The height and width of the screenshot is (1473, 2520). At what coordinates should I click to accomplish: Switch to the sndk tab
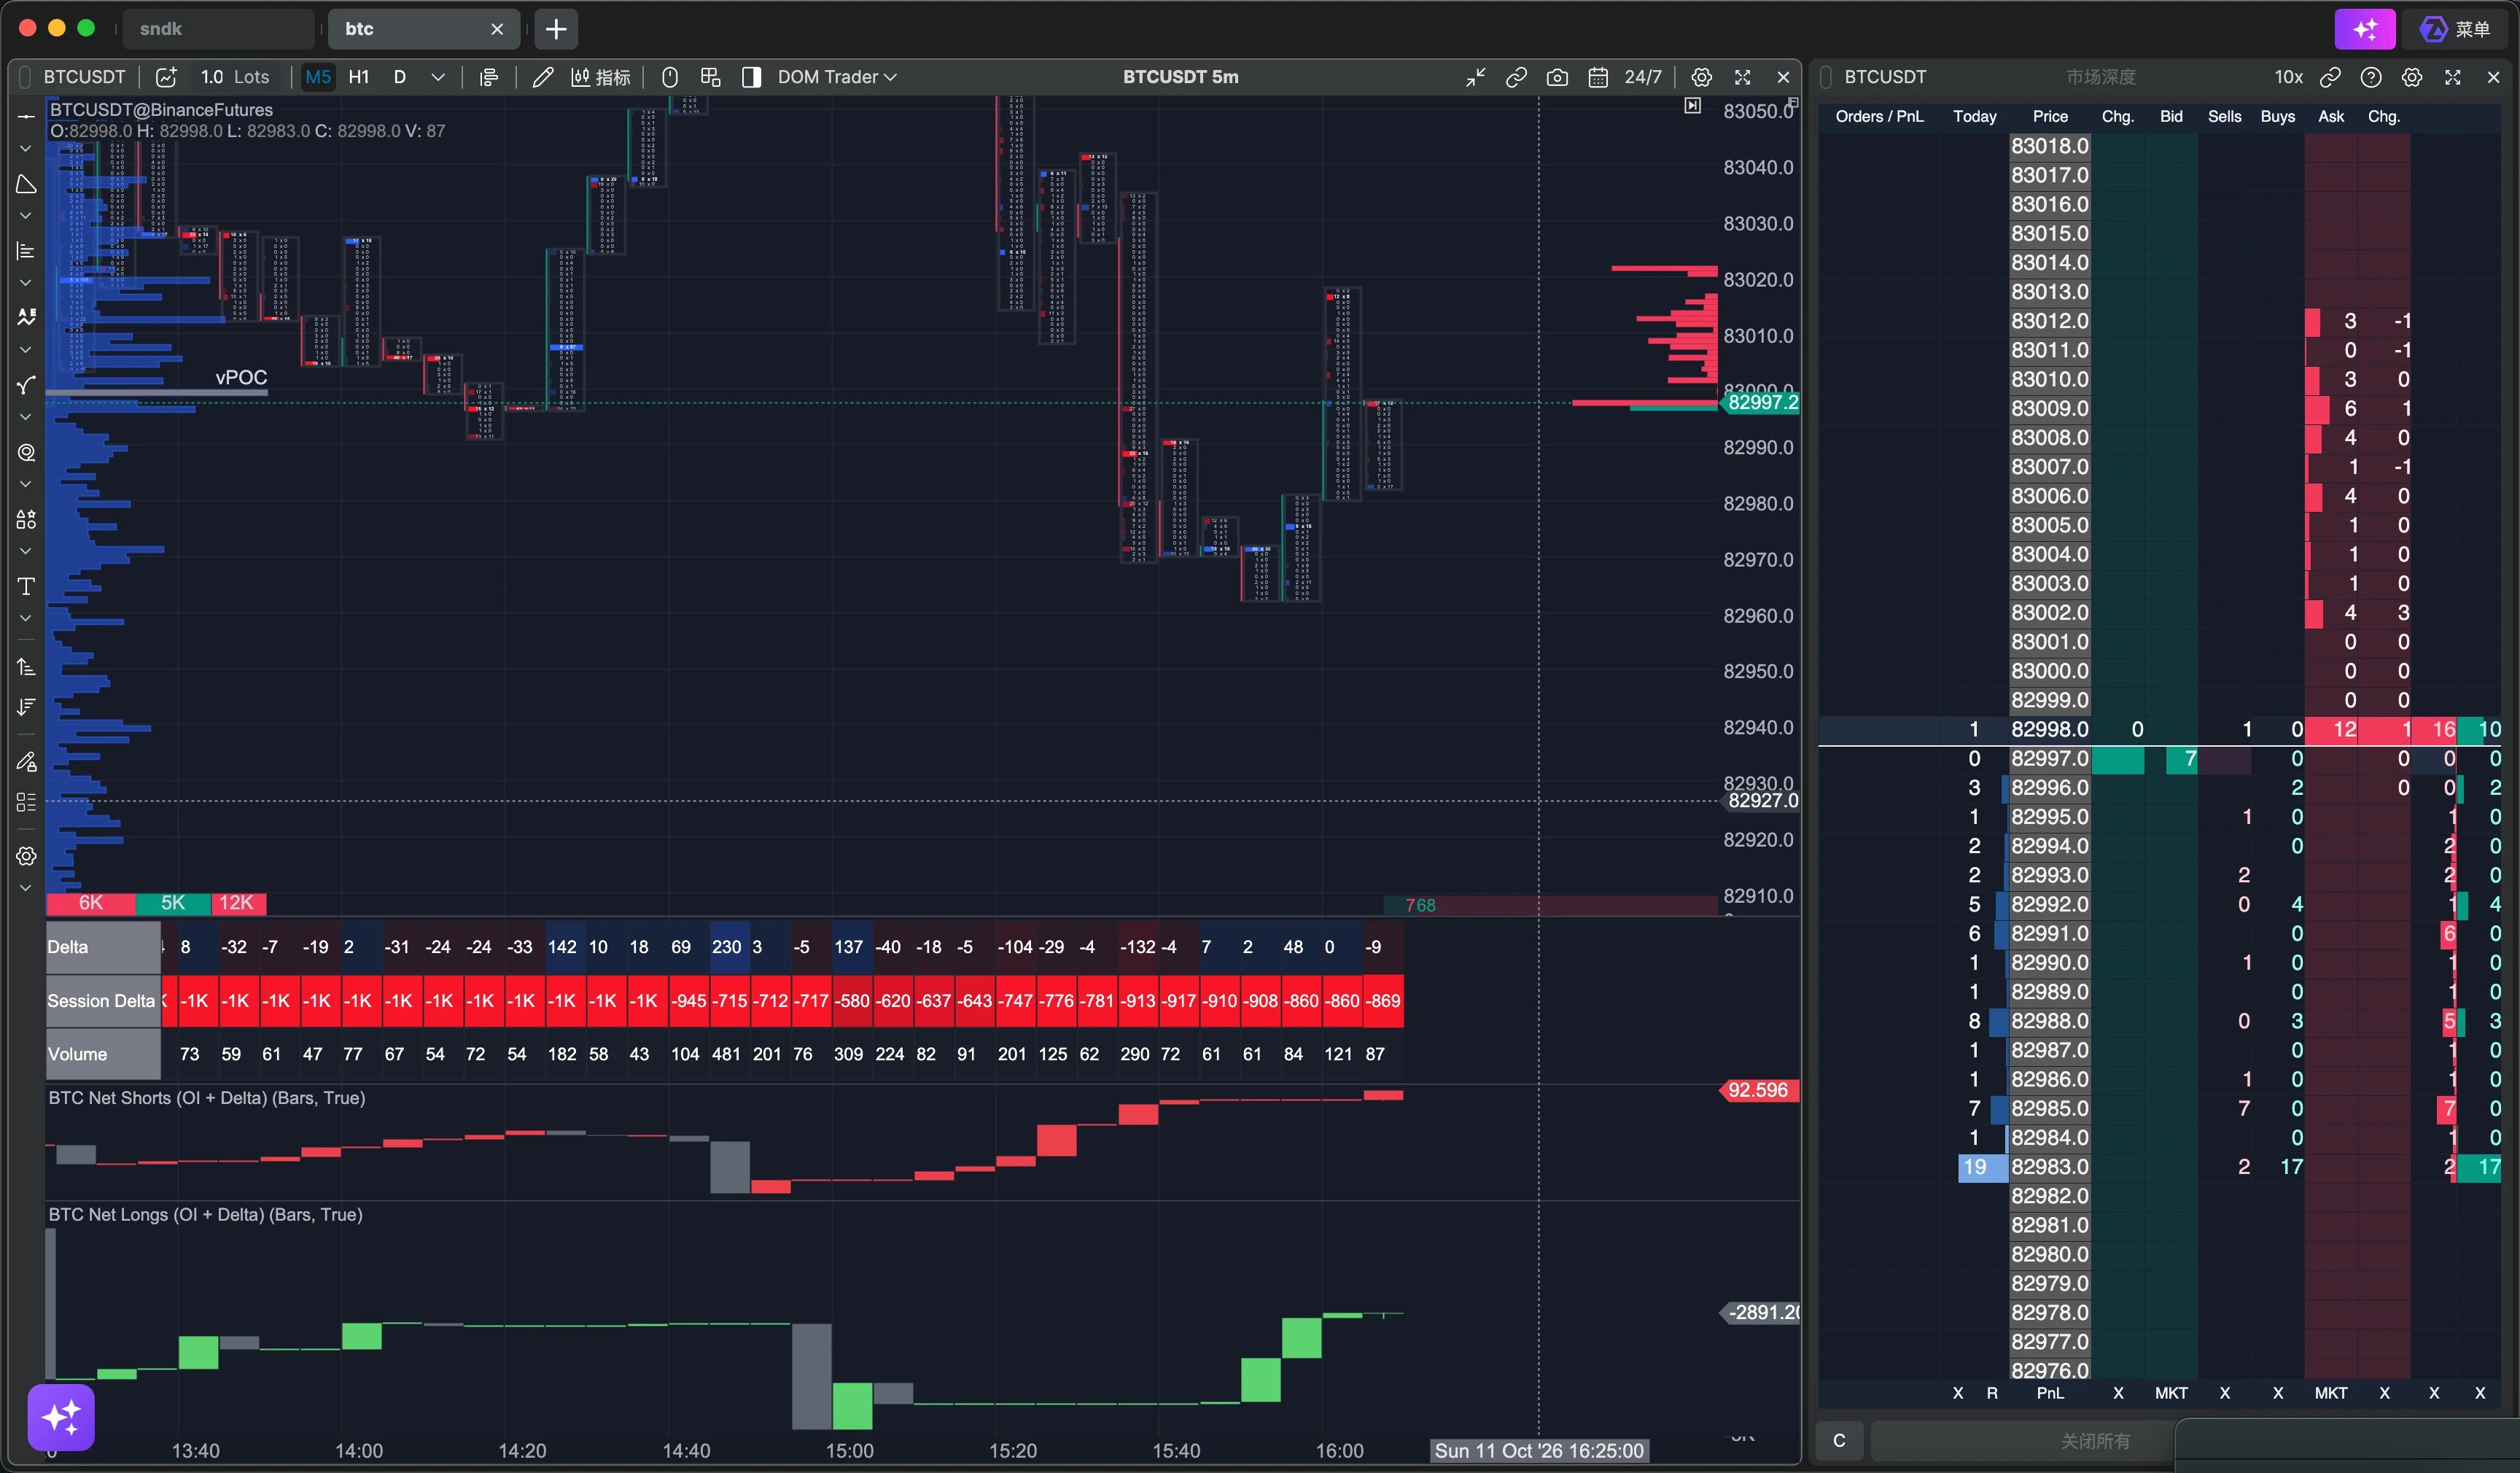coord(218,29)
